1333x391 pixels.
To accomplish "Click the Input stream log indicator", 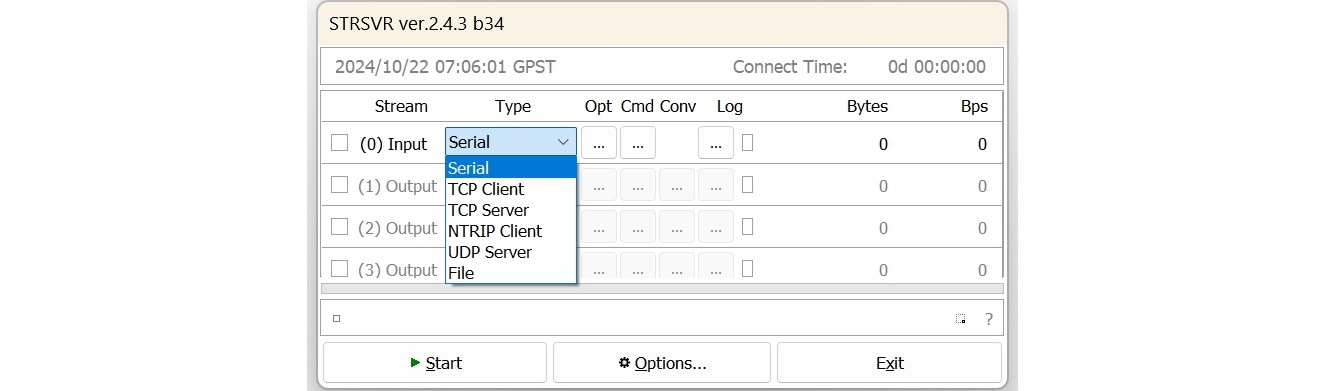I will (x=748, y=143).
